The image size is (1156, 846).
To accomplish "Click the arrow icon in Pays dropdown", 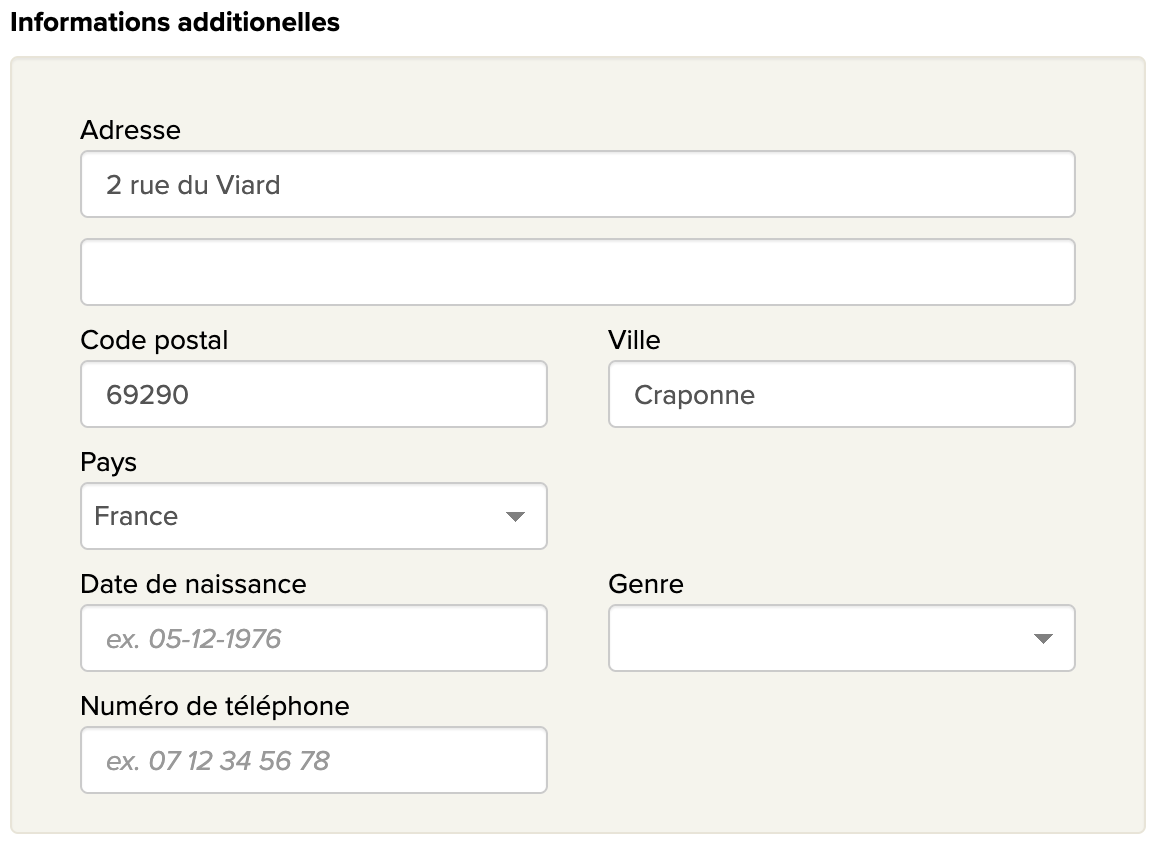I will [x=515, y=517].
